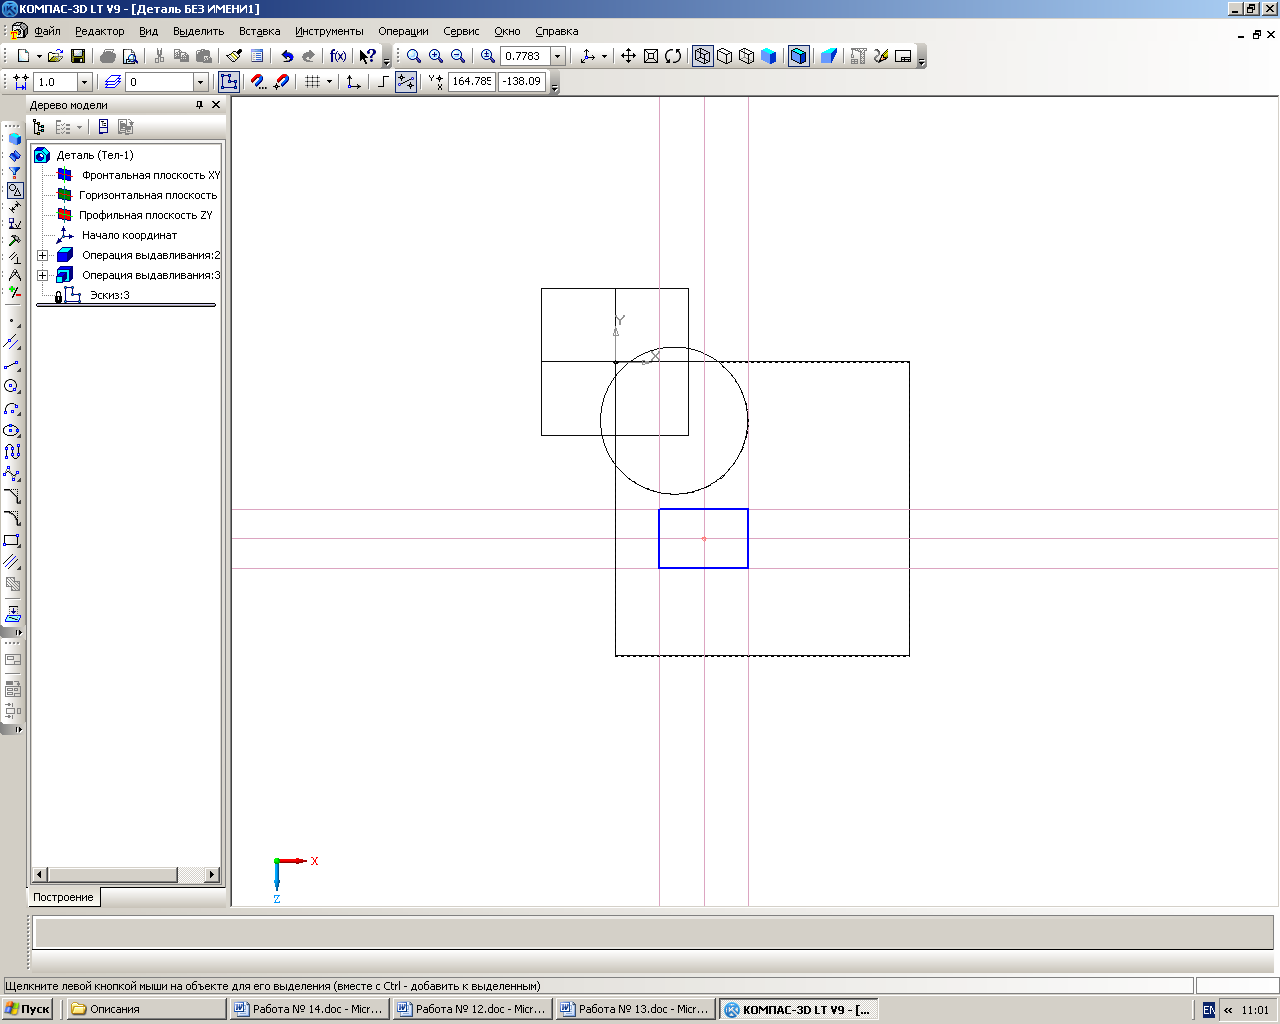Screen dimensions: 1280x1024
Task: Open the view orientation dropdown arrow
Action: [x=604, y=56]
